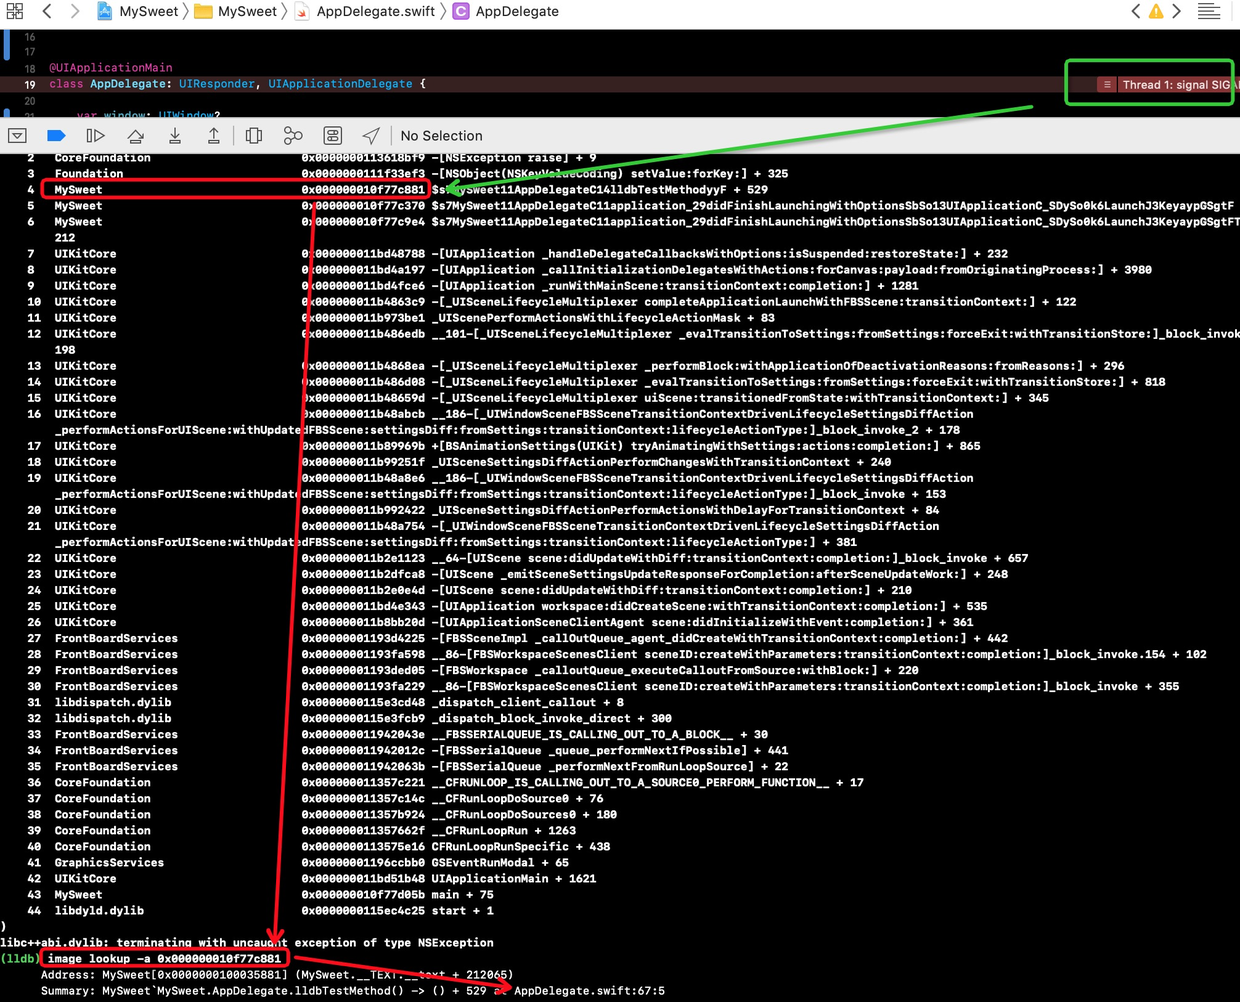Open Debug Memory Graph
The width and height of the screenshot is (1240, 1002).
tap(293, 135)
